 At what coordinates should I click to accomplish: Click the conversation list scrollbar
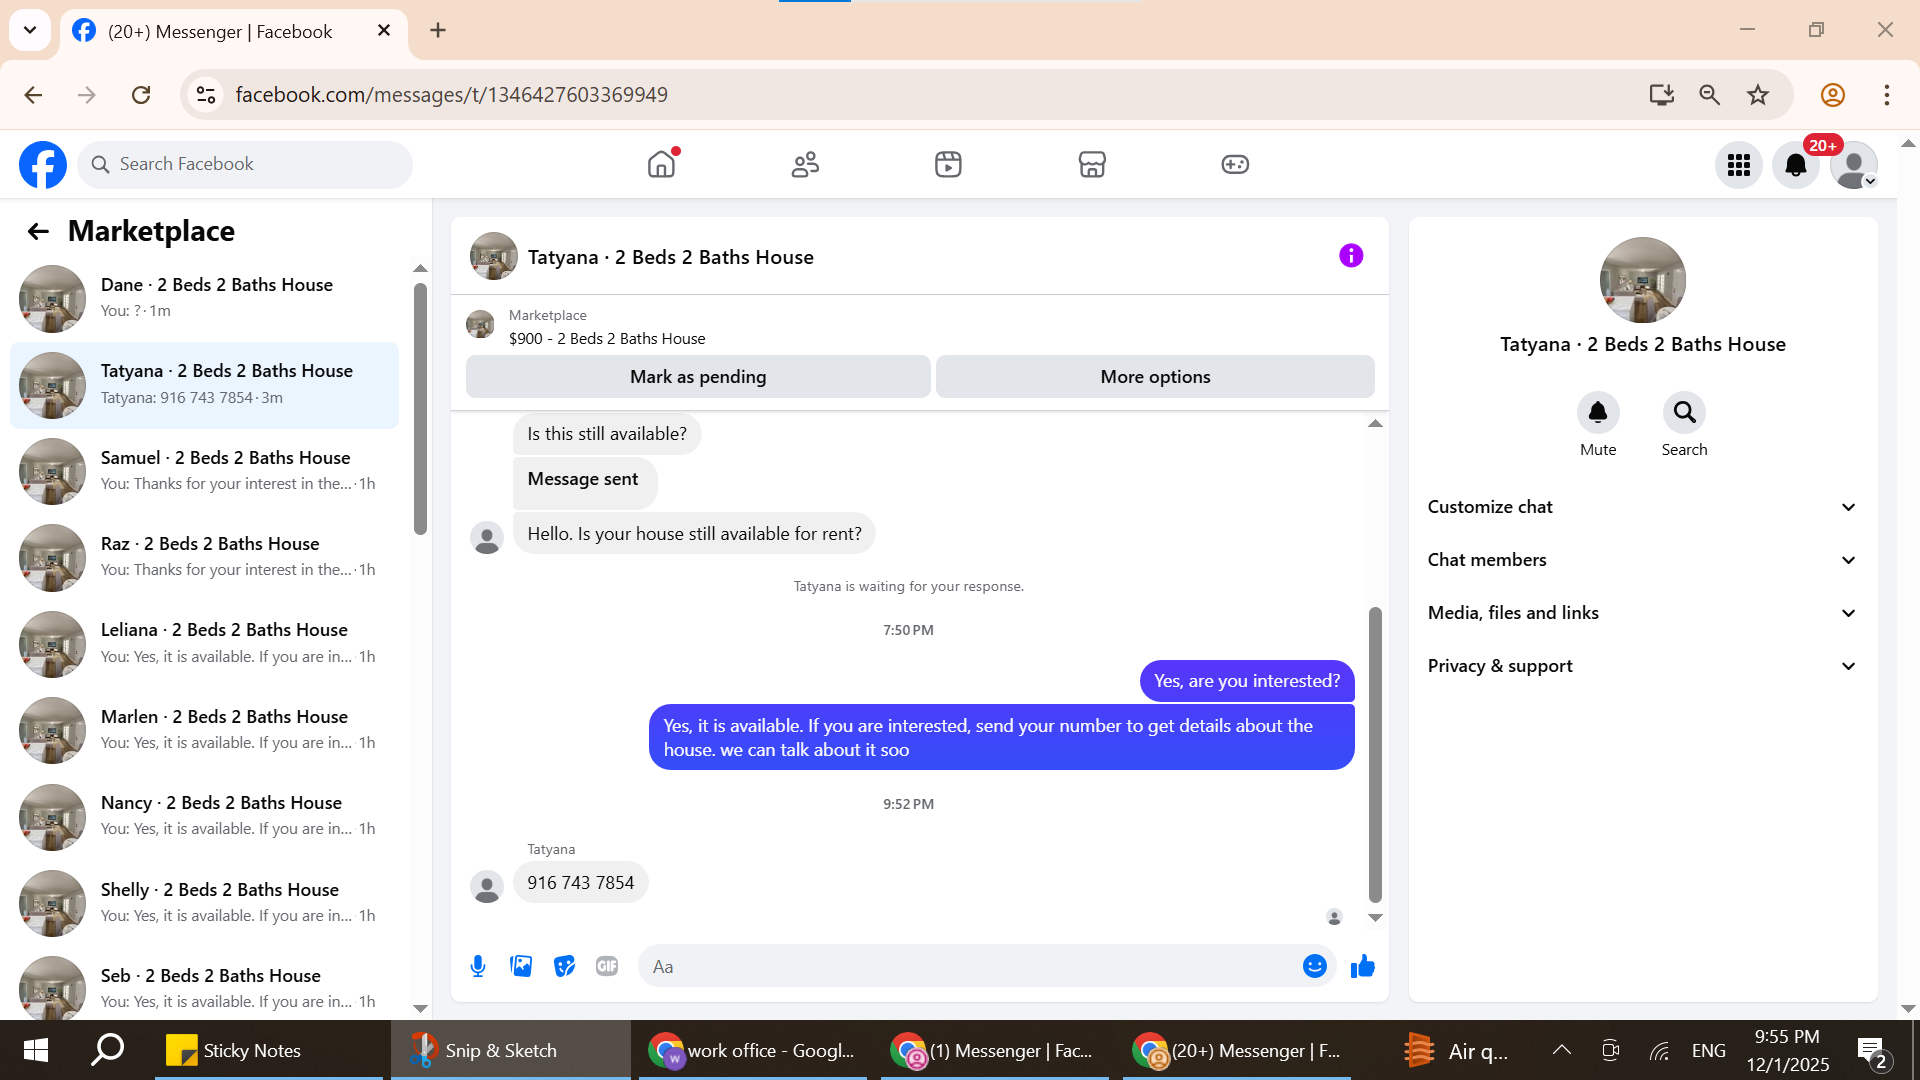coord(420,410)
